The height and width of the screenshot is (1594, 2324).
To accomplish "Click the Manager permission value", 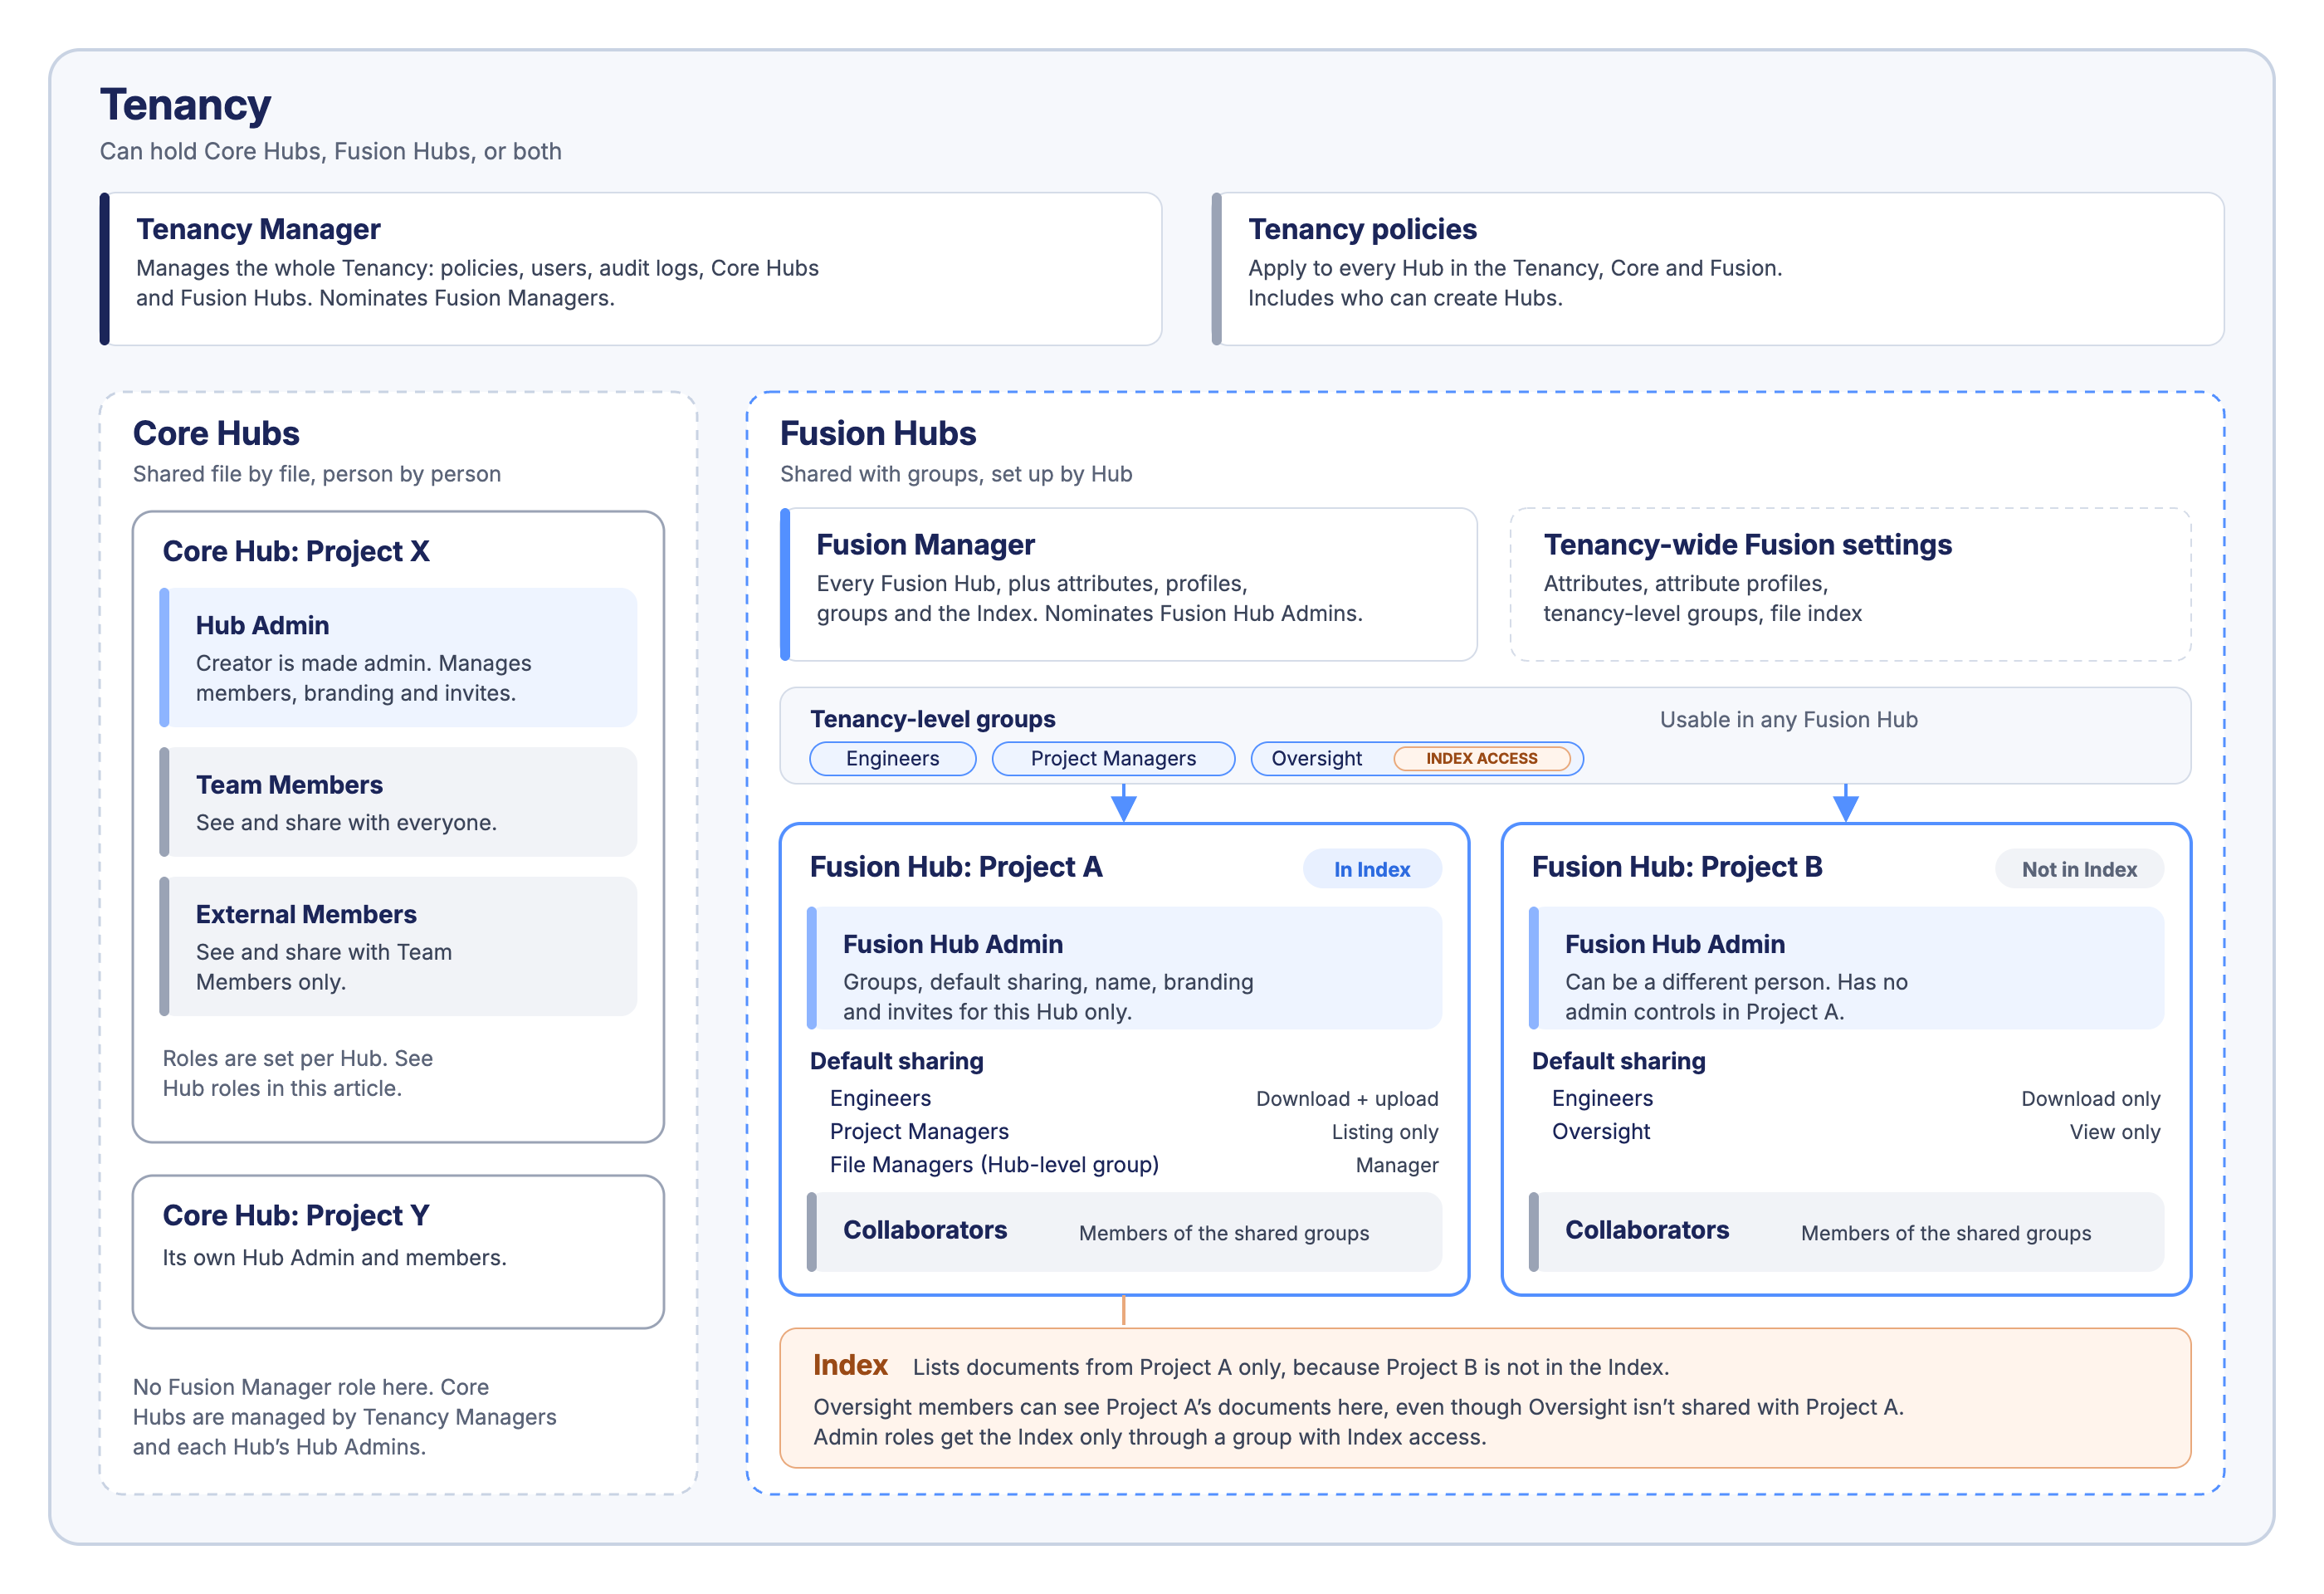I will [1396, 1165].
